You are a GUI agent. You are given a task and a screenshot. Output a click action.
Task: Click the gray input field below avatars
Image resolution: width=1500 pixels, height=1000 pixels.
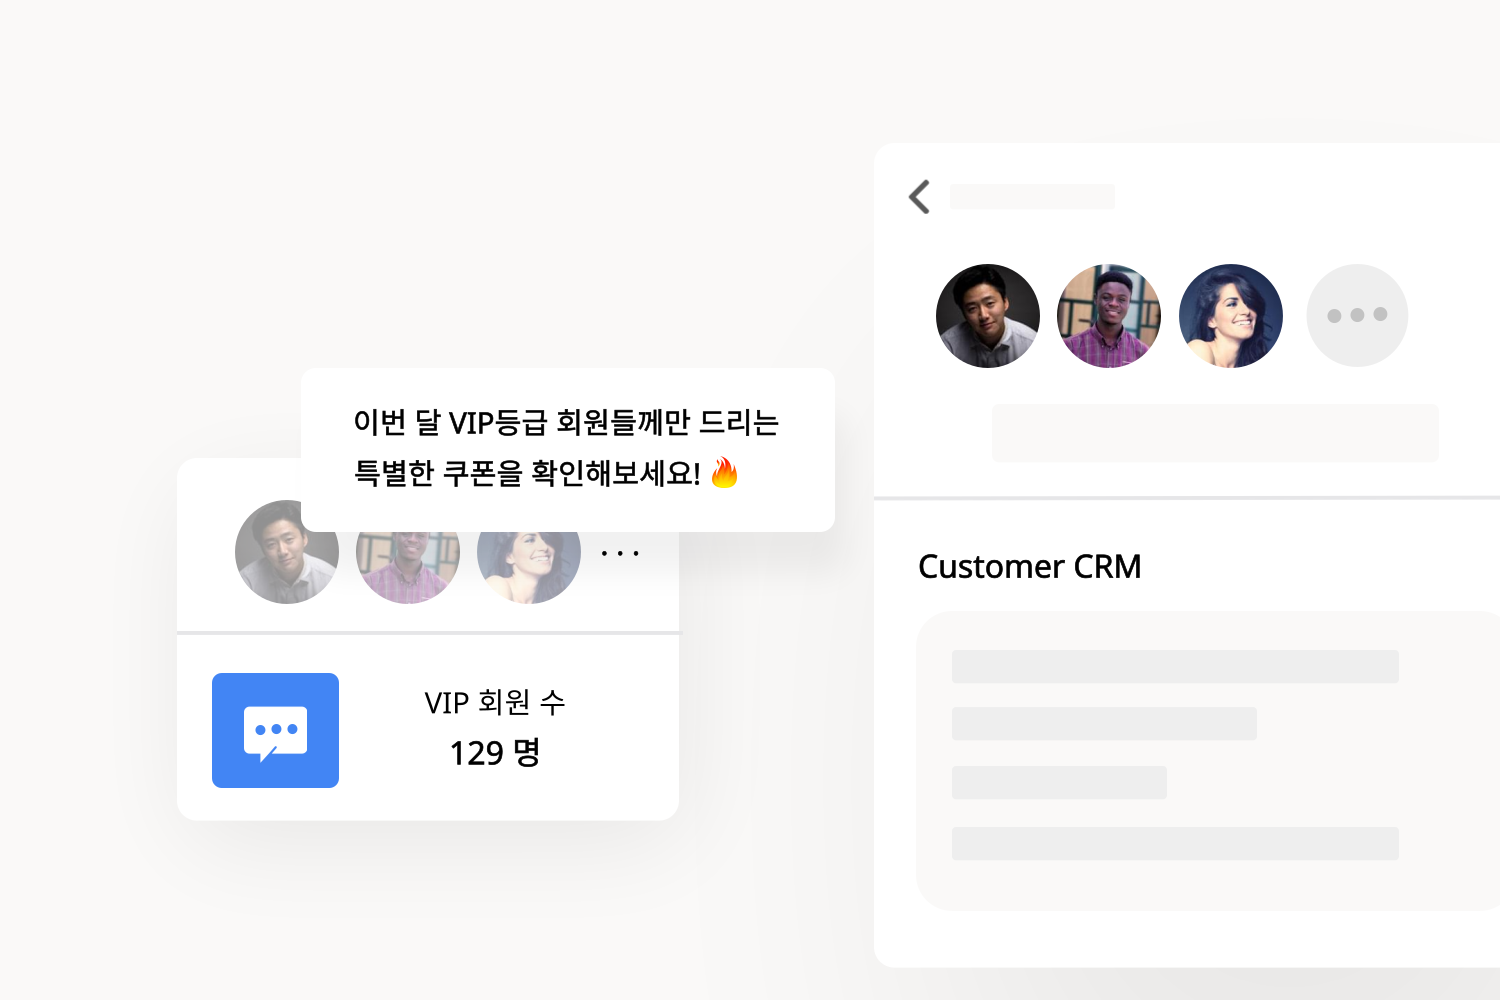pos(1215,433)
